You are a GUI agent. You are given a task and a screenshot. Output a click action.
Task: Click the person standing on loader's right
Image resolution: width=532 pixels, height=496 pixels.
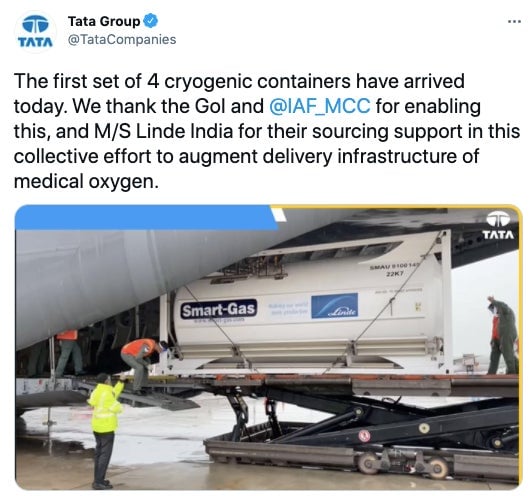(x=502, y=336)
